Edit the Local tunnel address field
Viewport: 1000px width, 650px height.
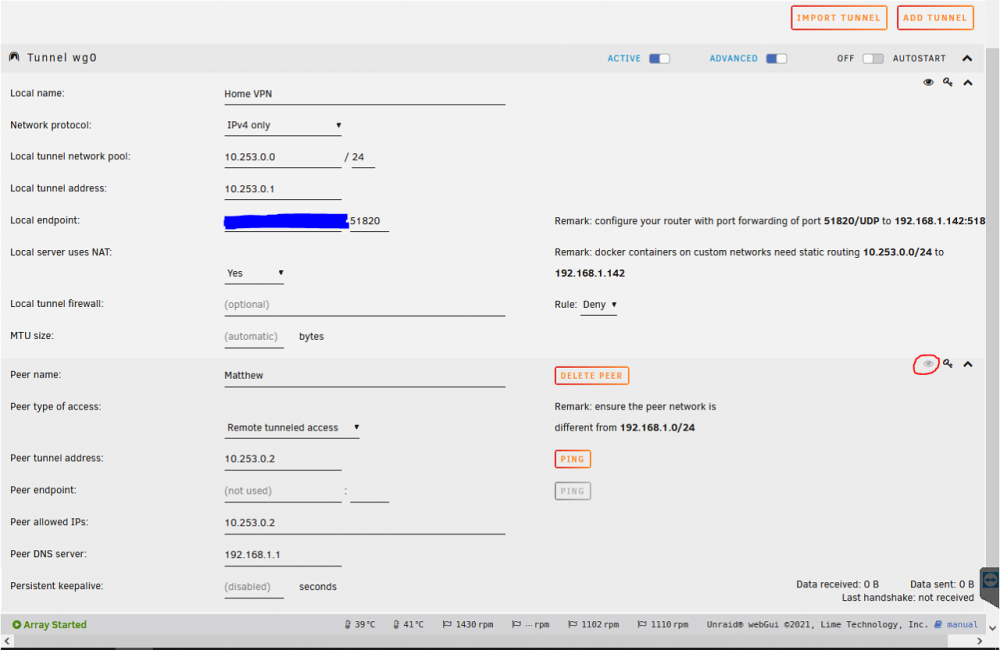click(x=283, y=189)
